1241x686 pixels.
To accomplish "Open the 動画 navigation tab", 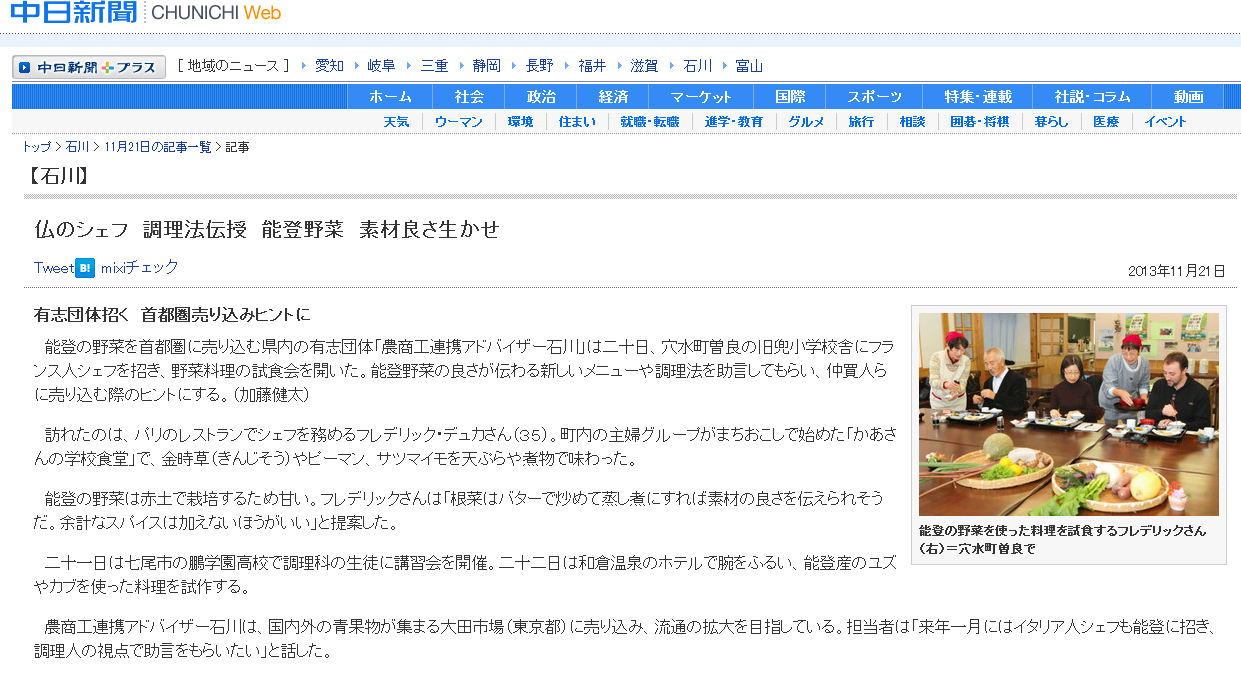I will click(x=1188, y=97).
